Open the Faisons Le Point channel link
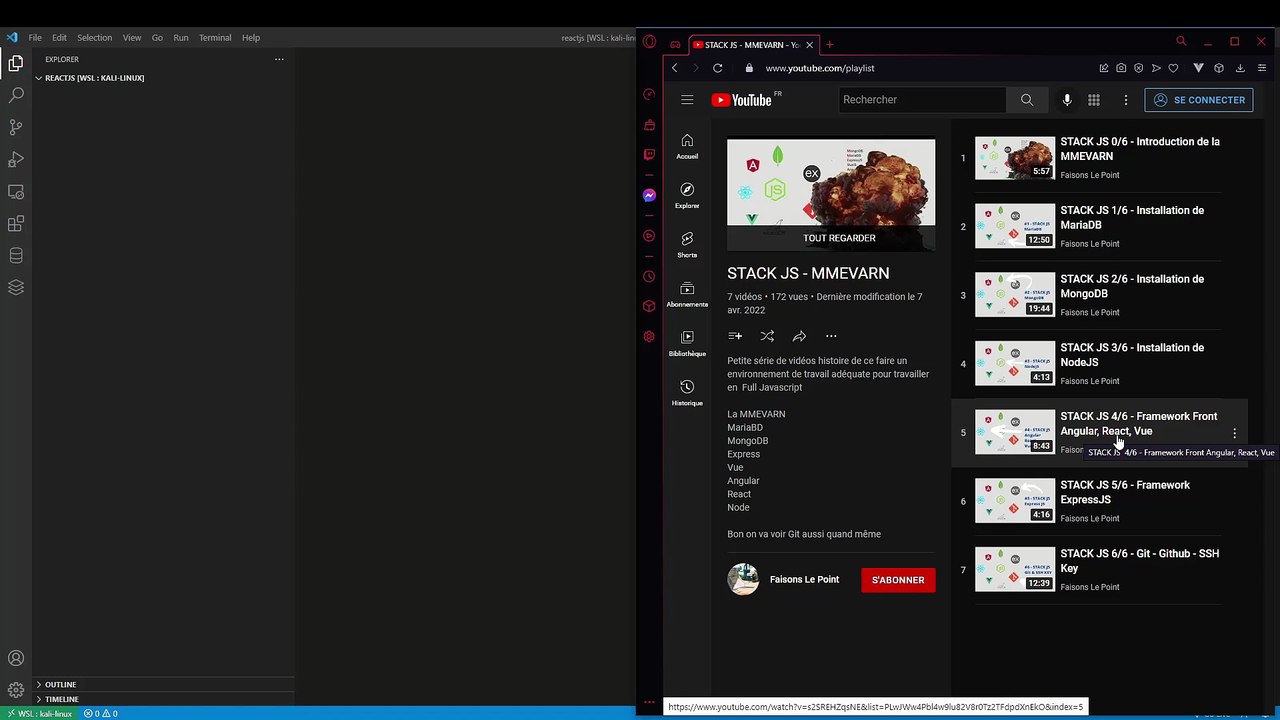 (x=804, y=580)
